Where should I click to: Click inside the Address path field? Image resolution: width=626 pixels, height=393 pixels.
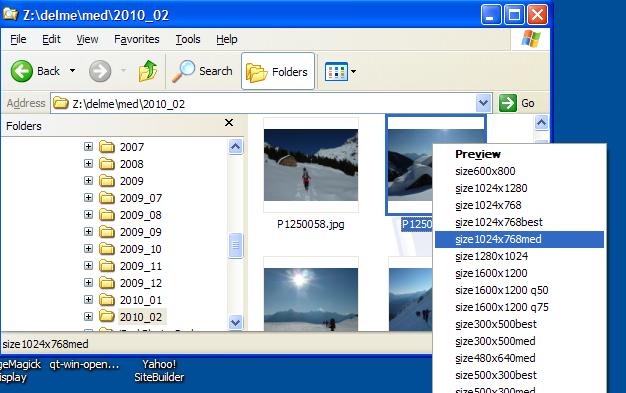(x=263, y=103)
